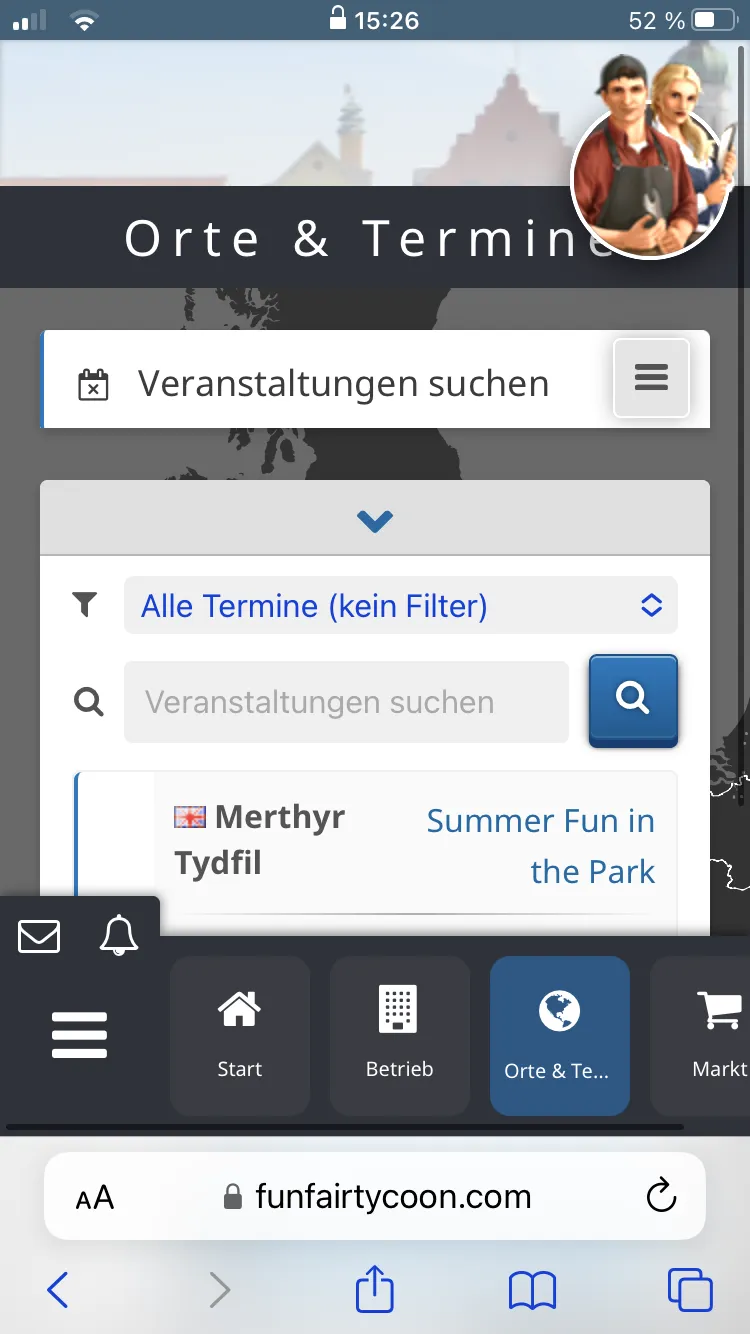The height and width of the screenshot is (1334, 750).
Task: Focus the Veranstaltungen suchen search field
Action: [x=346, y=702]
